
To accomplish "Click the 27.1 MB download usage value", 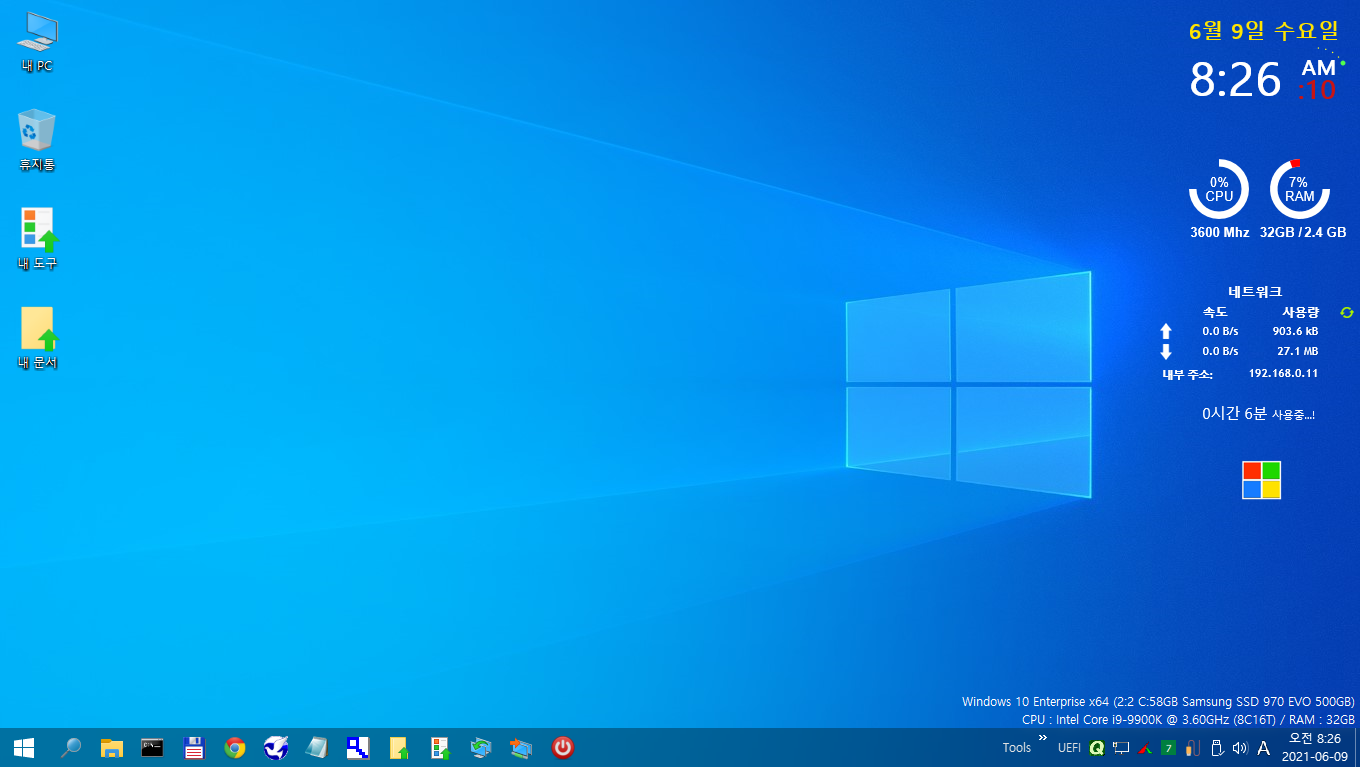I will coord(1297,351).
